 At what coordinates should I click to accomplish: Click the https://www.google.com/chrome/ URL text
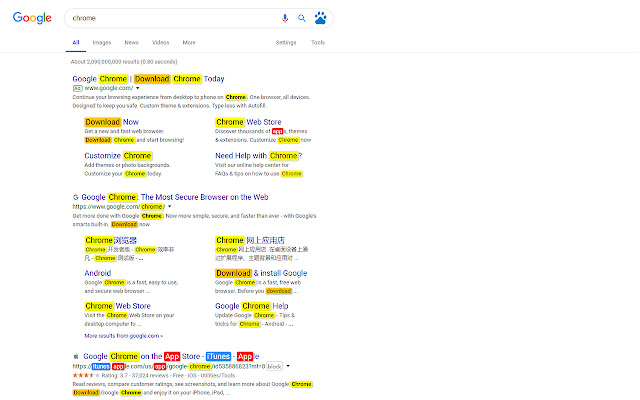[x=119, y=207]
